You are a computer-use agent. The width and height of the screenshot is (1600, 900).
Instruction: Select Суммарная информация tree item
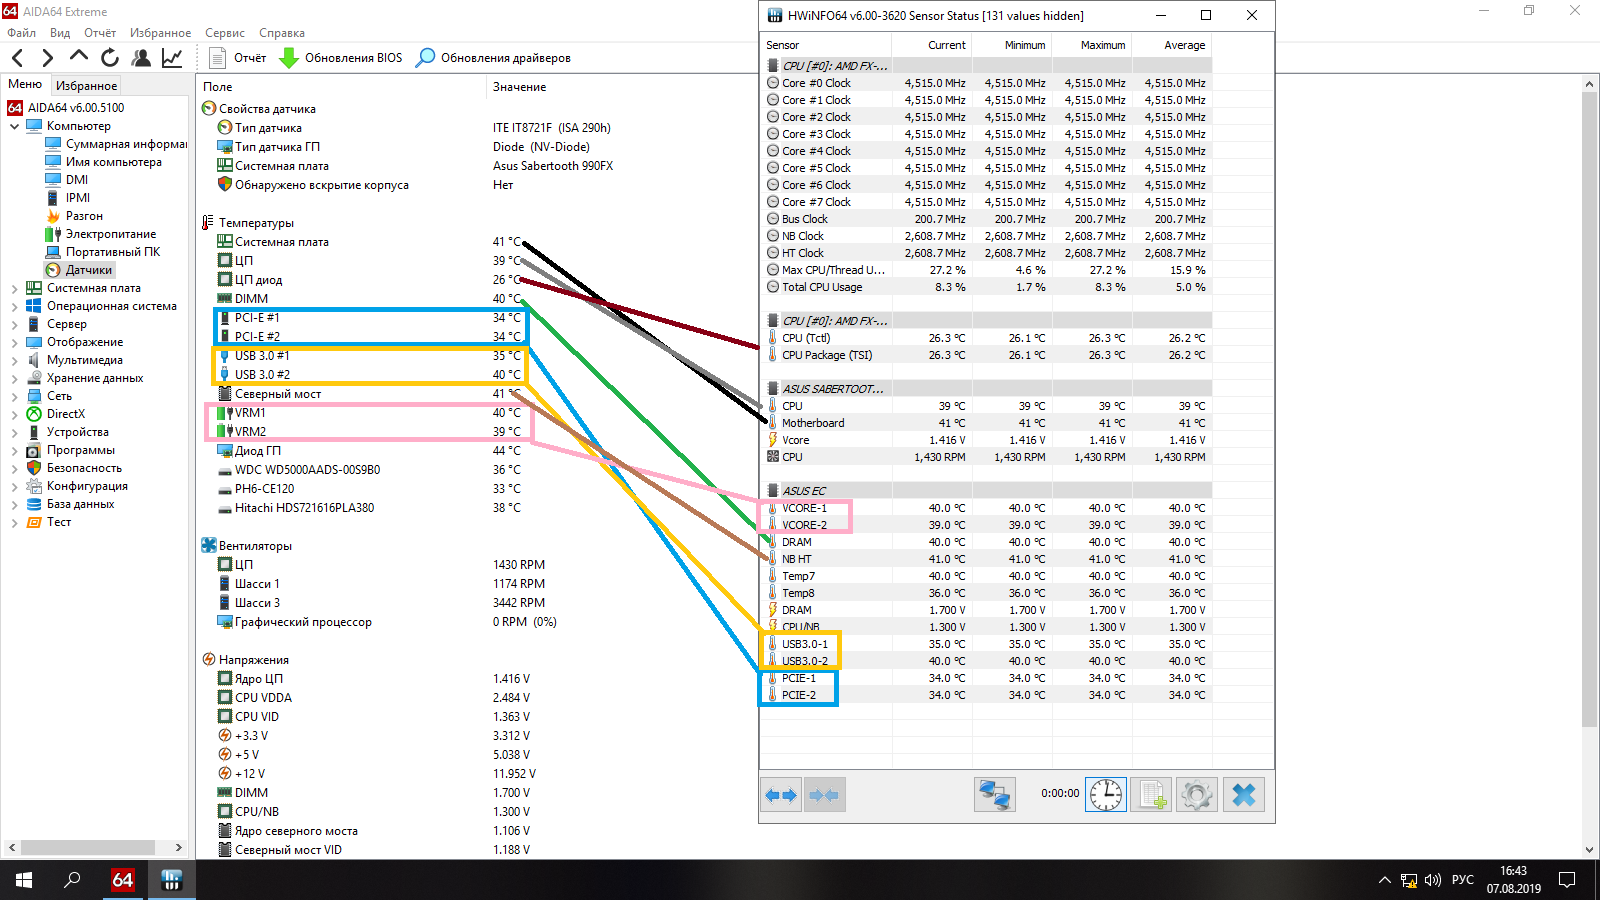point(116,144)
